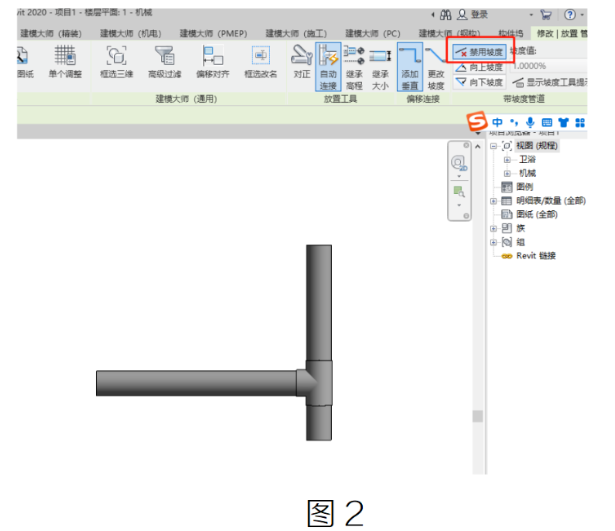Click the Sogou input S logo
The image size is (615, 531).
click(x=477, y=122)
